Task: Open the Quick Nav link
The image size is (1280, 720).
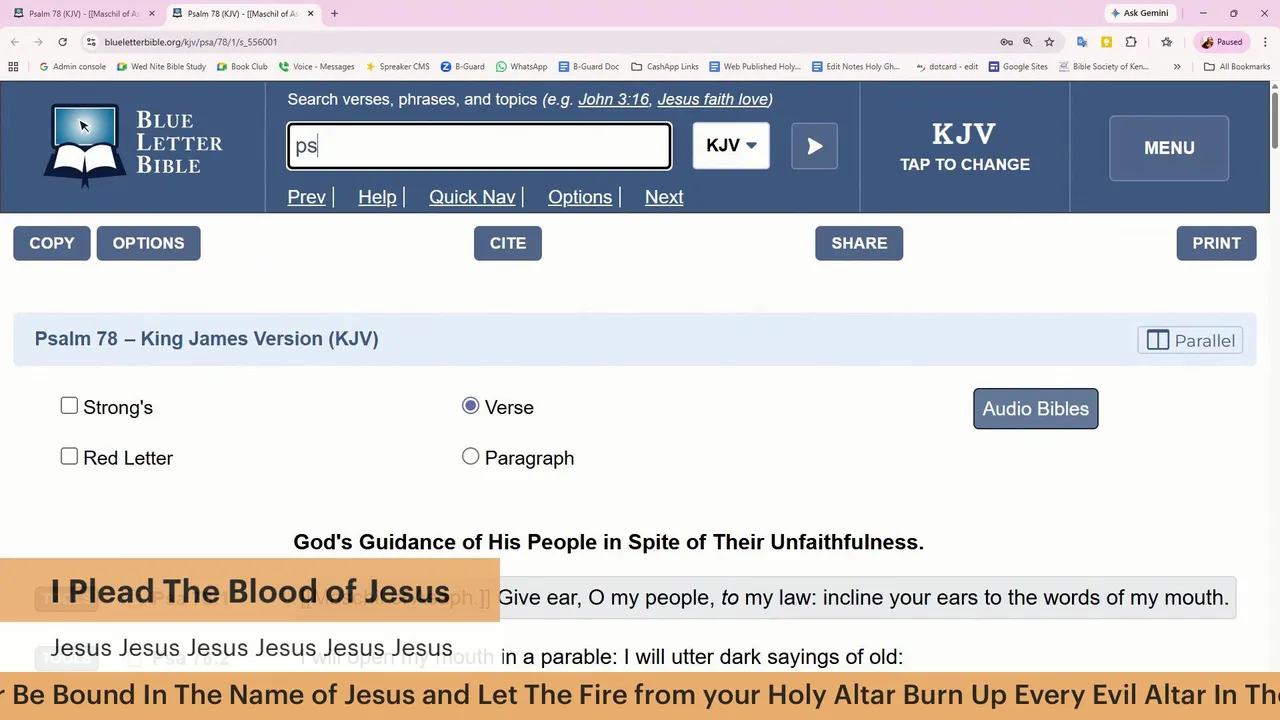Action: tap(472, 197)
